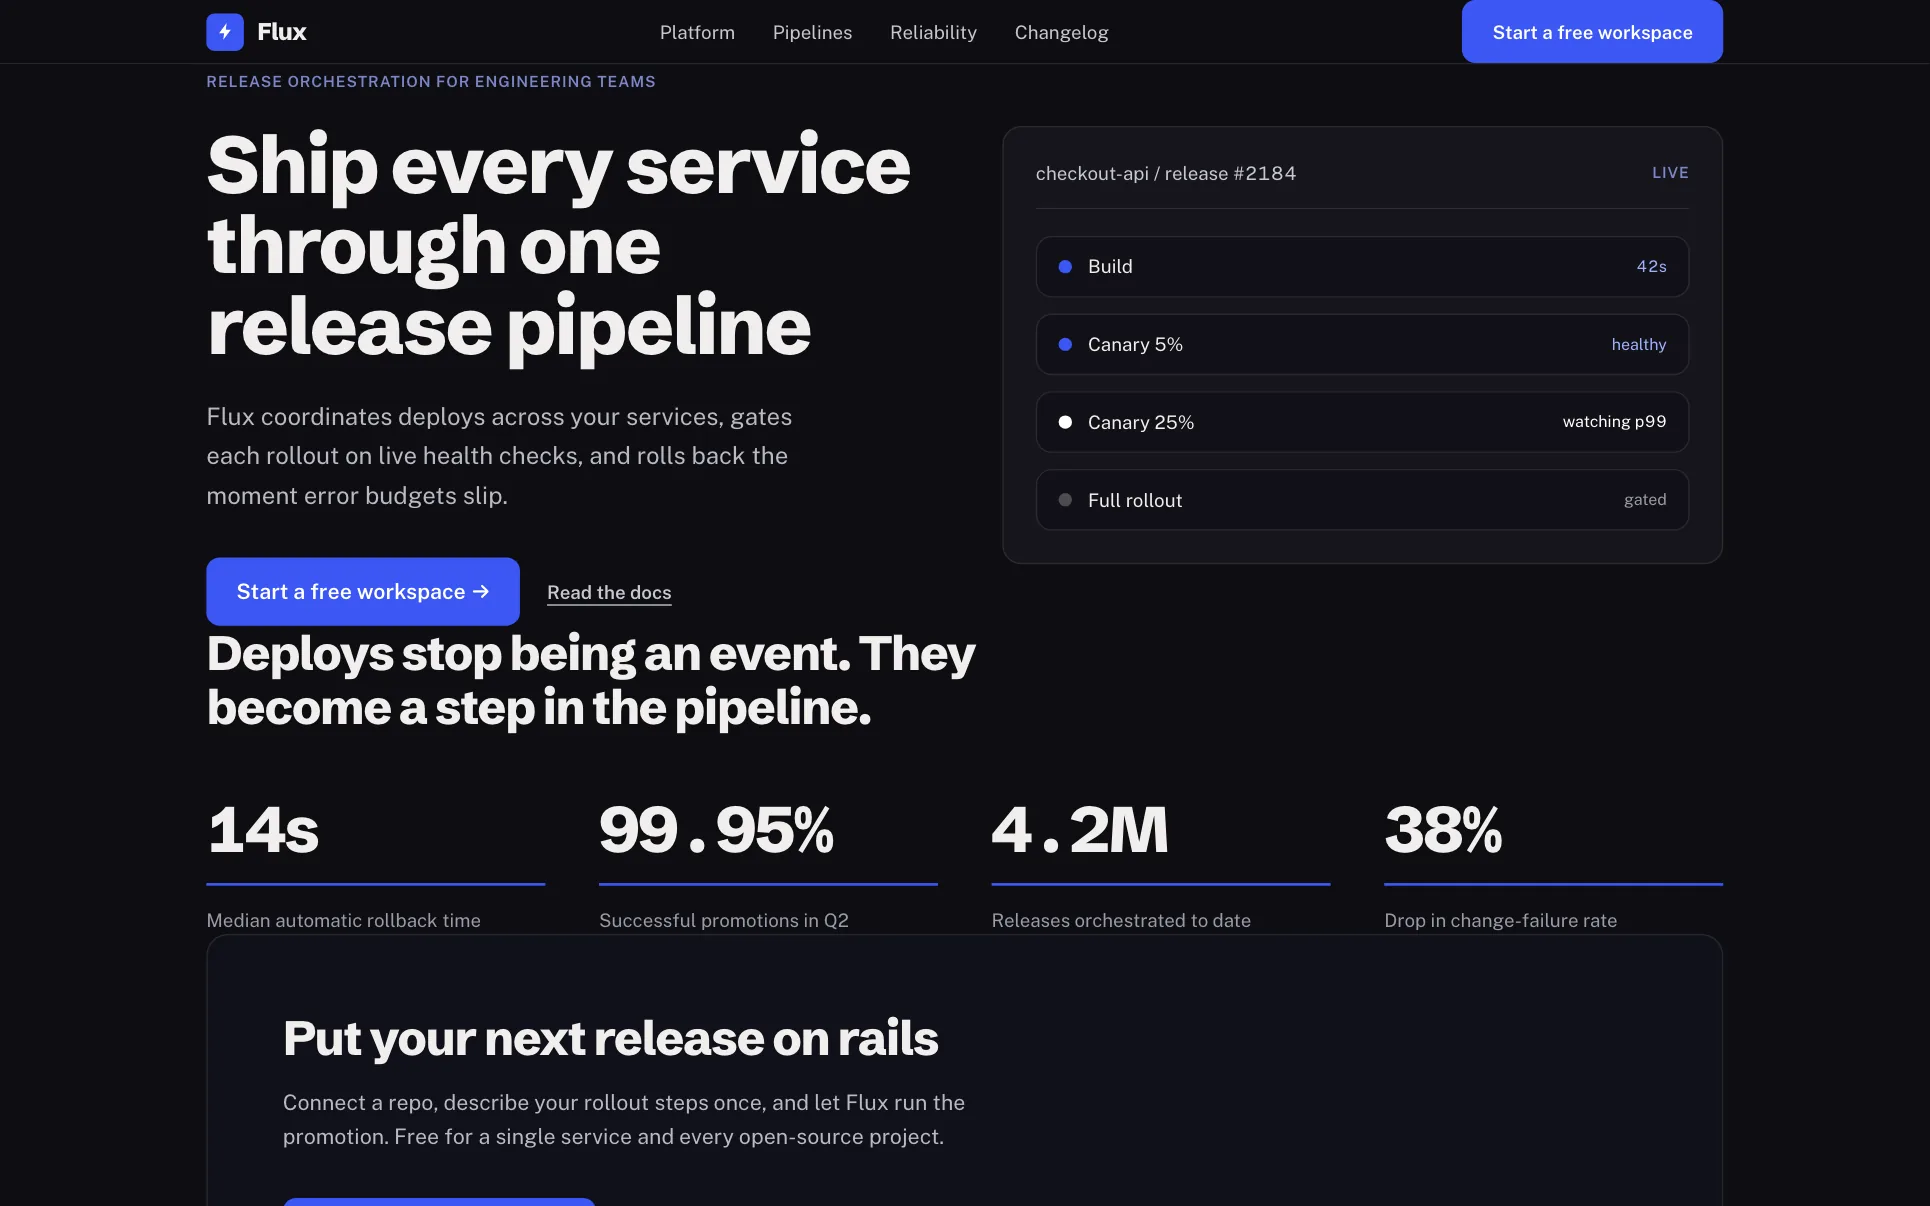
Task: Click the white dot beside Canary 25%
Action: click(x=1065, y=422)
